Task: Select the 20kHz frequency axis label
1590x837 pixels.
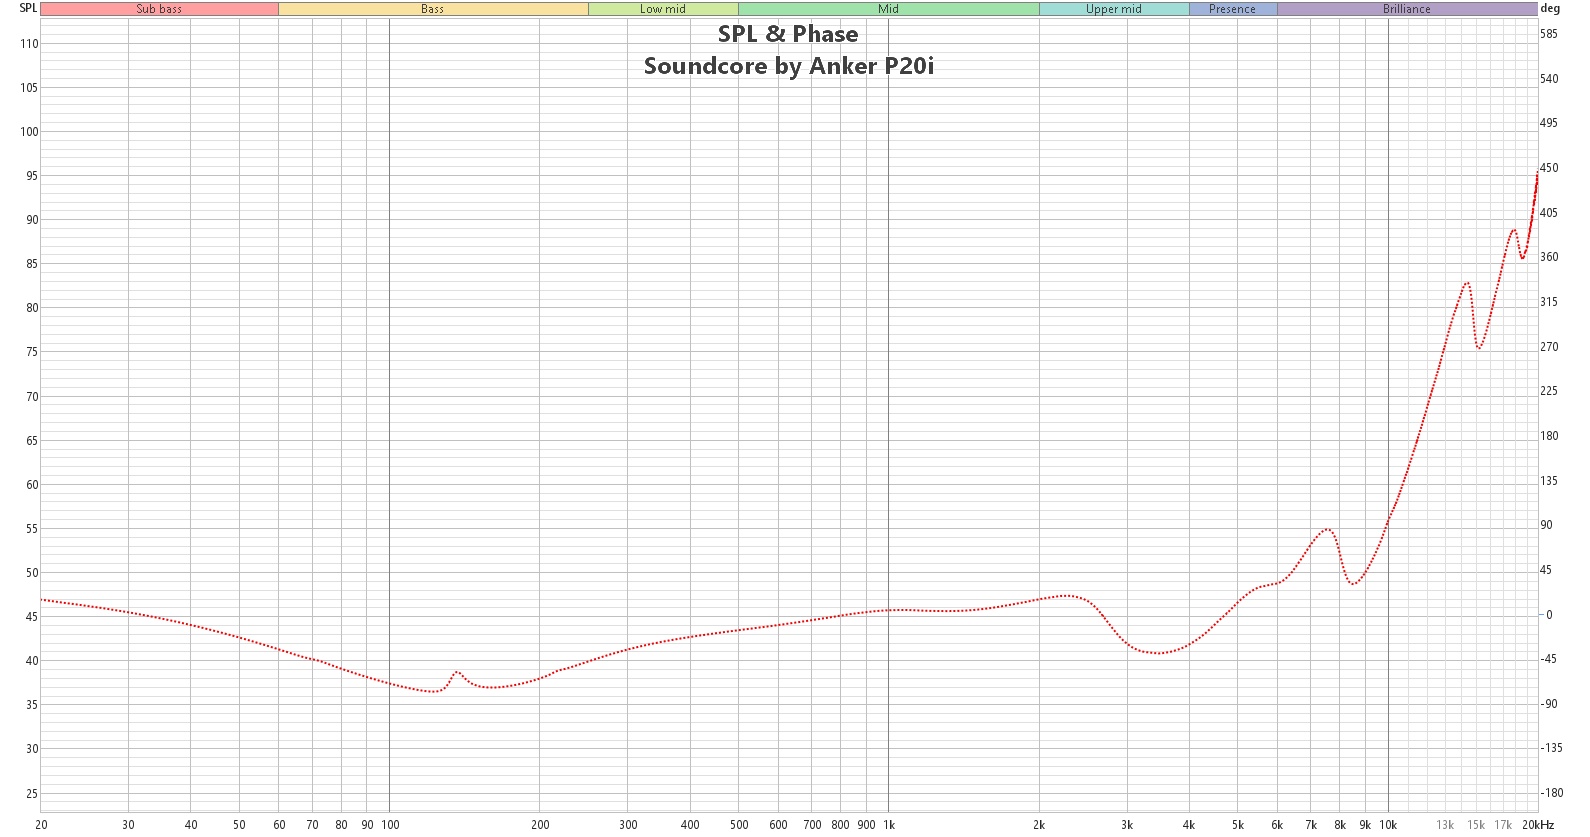Action: [x=1538, y=825]
